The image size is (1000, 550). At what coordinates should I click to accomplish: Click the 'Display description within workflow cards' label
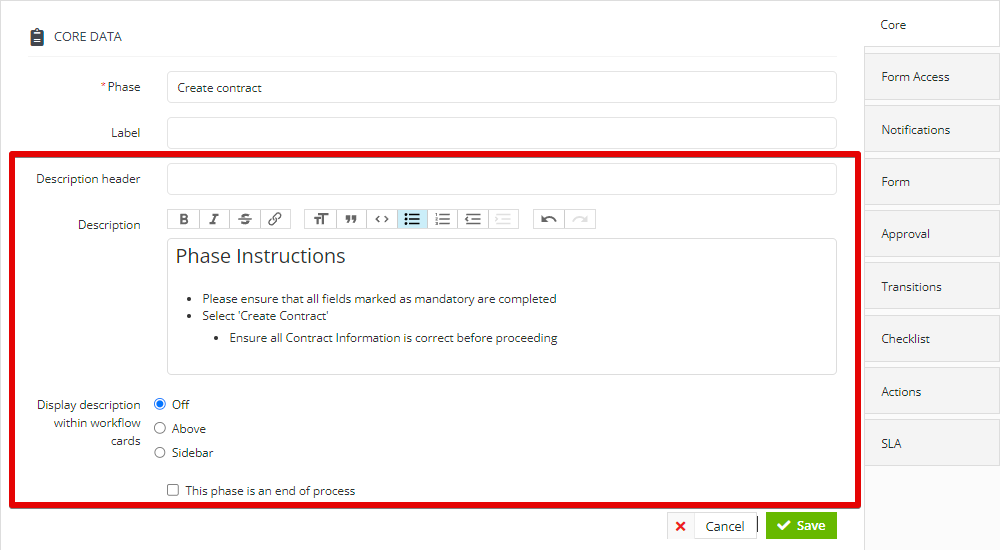pyautogui.click(x=89, y=422)
